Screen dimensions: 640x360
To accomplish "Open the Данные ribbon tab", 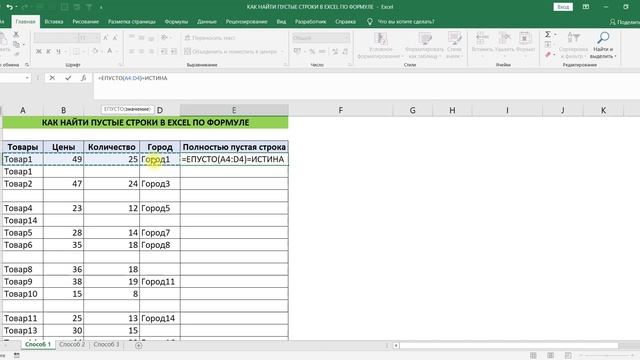I will tap(207, 22).
